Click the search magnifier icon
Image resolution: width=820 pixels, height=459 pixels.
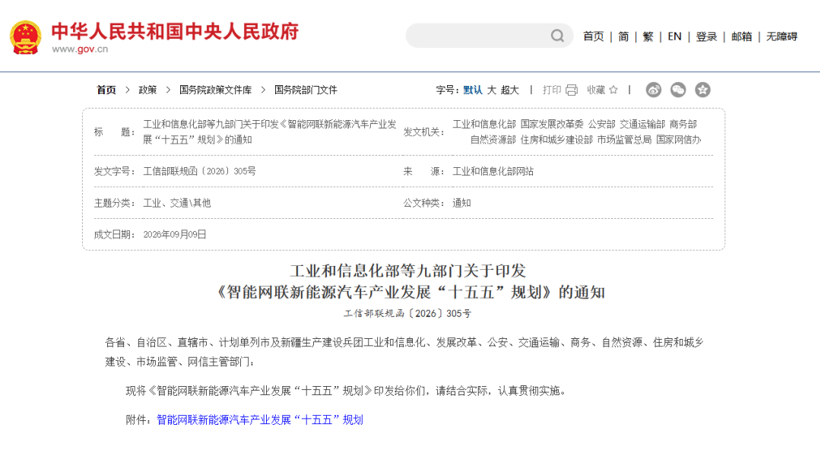click(557, 36)
